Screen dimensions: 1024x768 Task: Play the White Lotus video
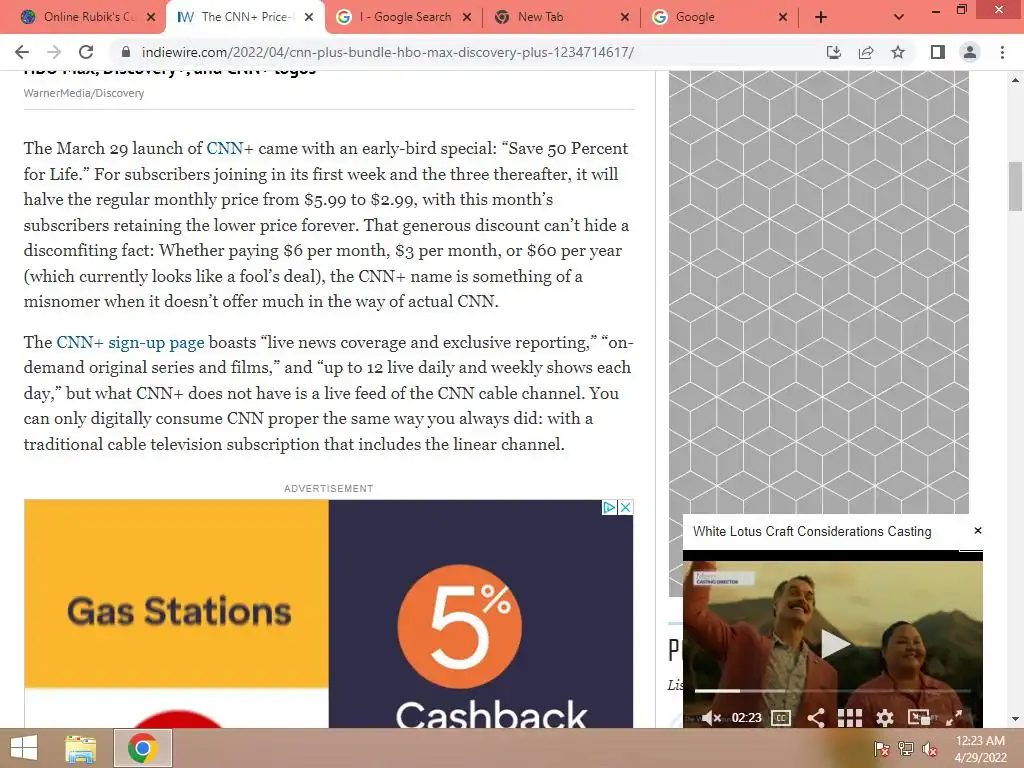click(x=833, y=644)
